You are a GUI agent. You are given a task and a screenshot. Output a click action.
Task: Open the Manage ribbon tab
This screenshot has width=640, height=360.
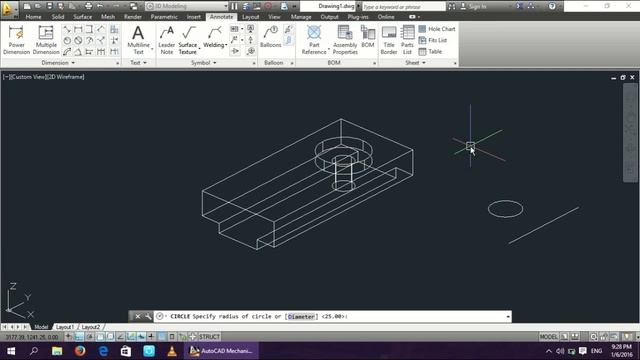click(x=301, y=17)
